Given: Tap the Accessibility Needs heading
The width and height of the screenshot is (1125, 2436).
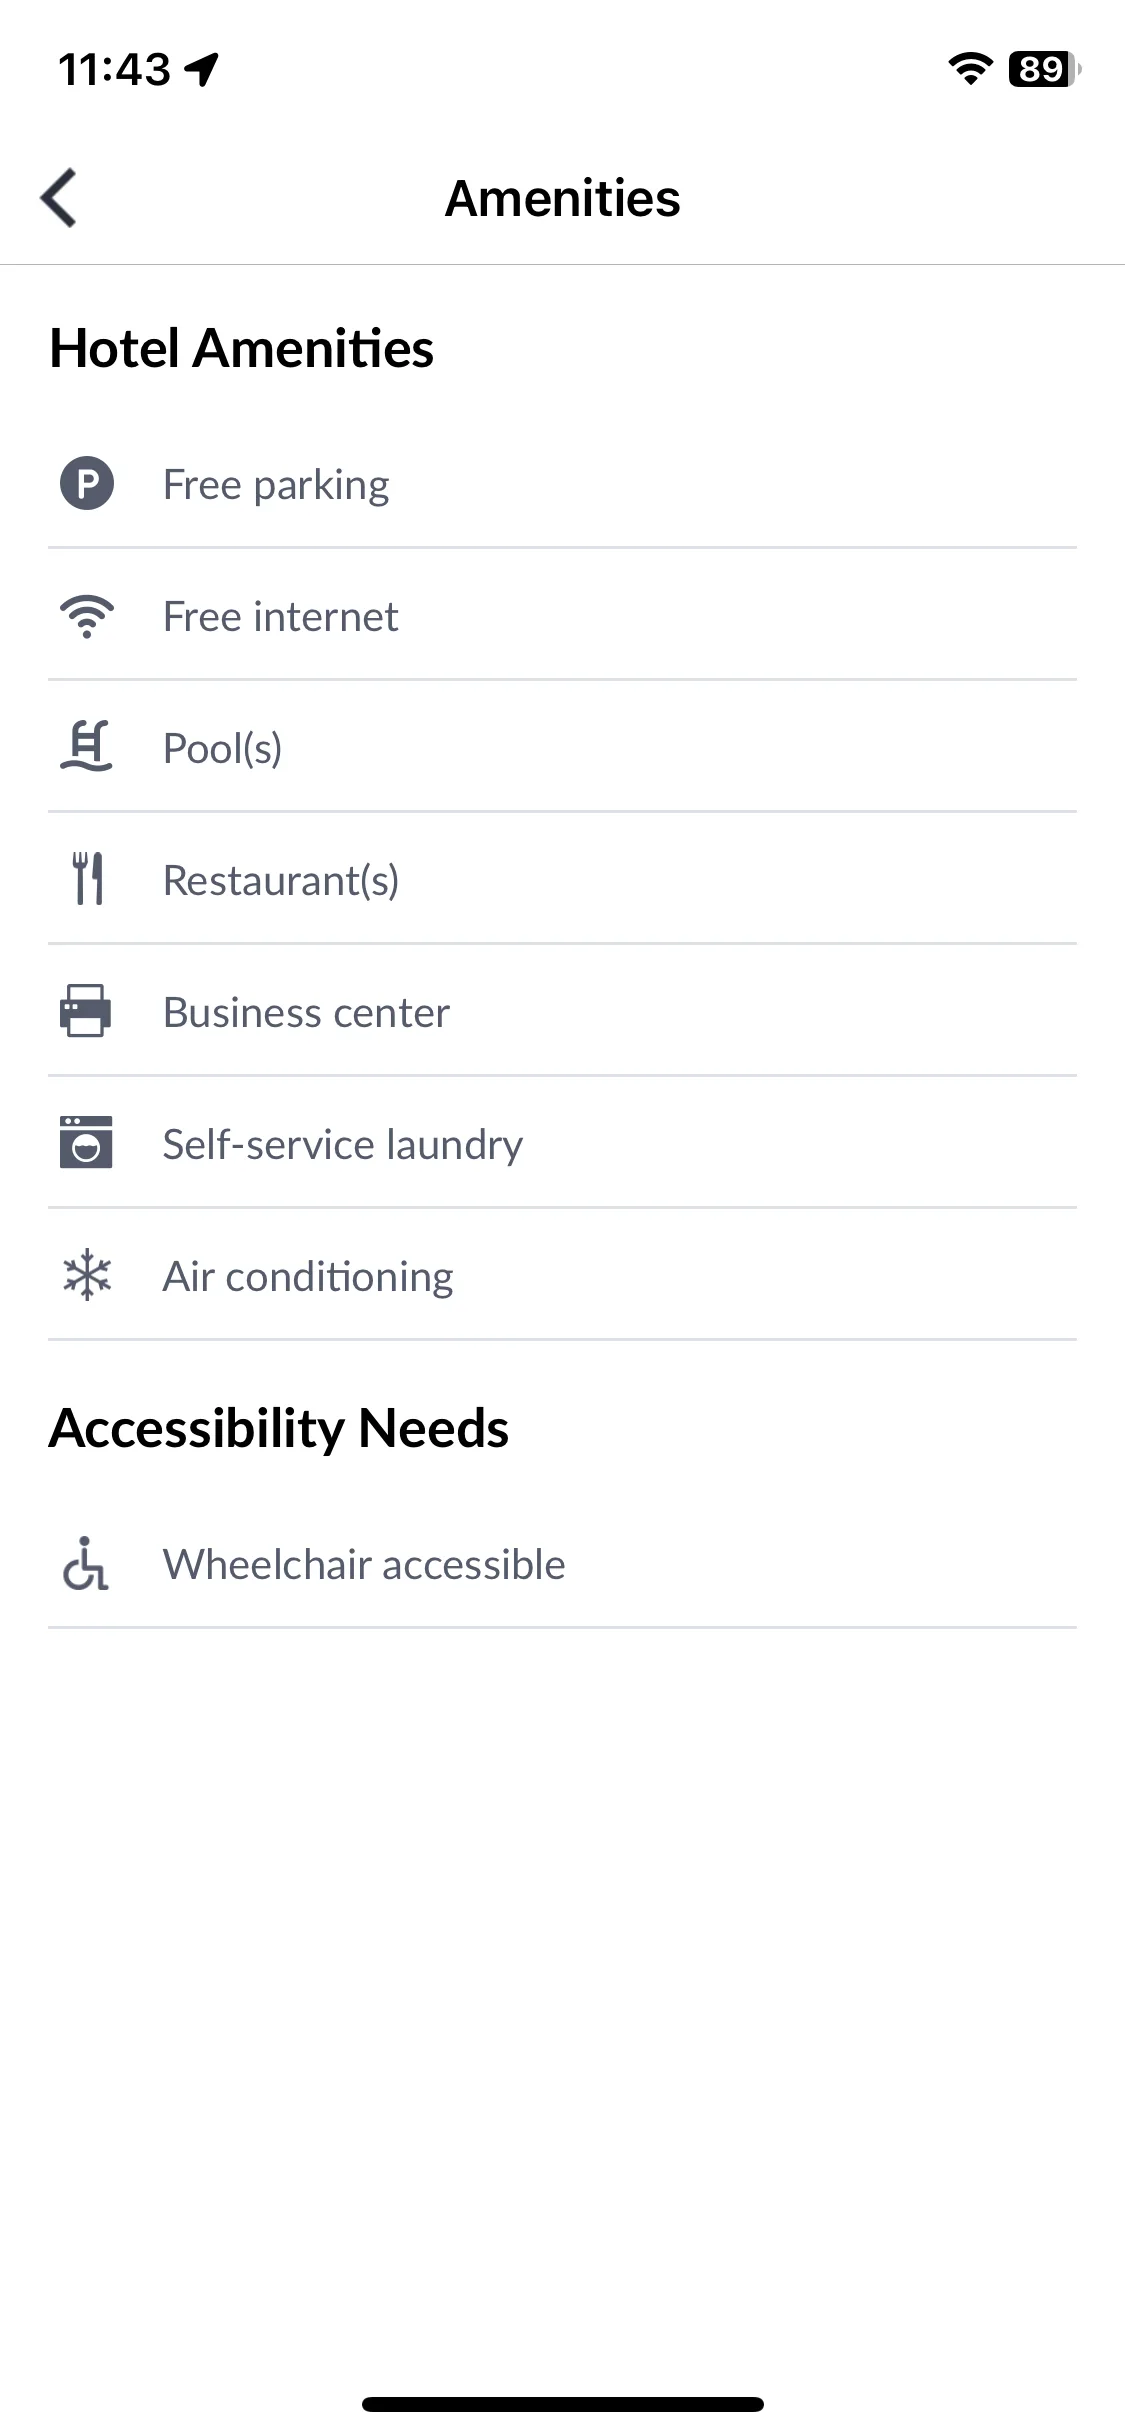Looking at the screenshot, I should 279,1428.
